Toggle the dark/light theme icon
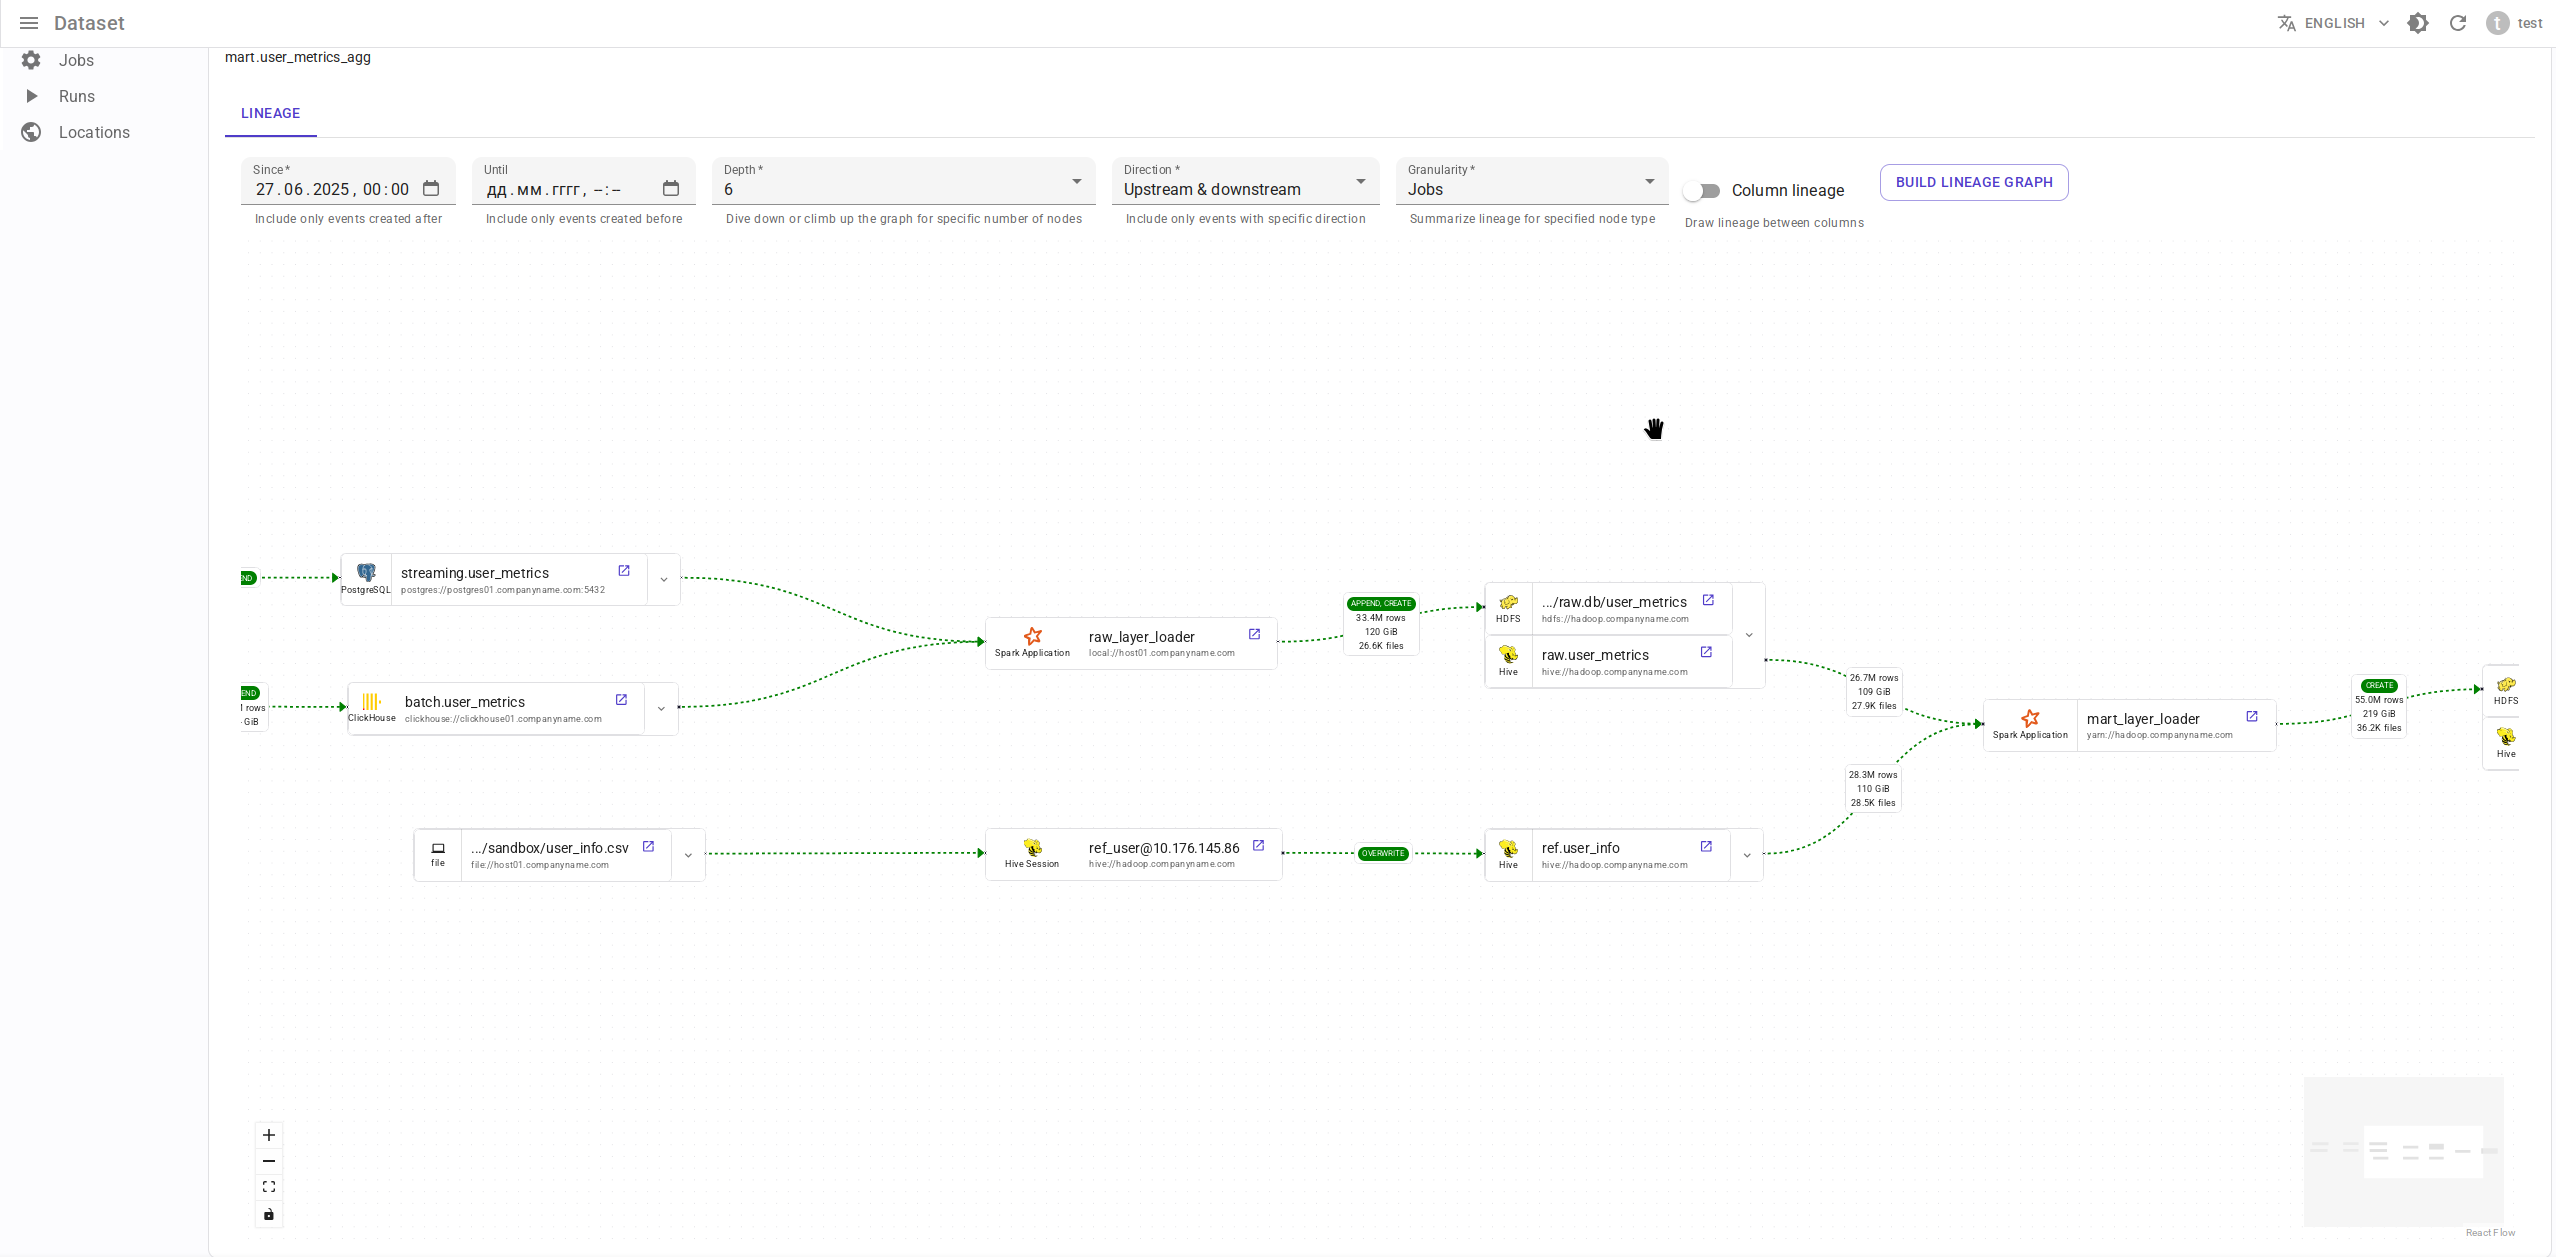 click(x=2417, y=23)
